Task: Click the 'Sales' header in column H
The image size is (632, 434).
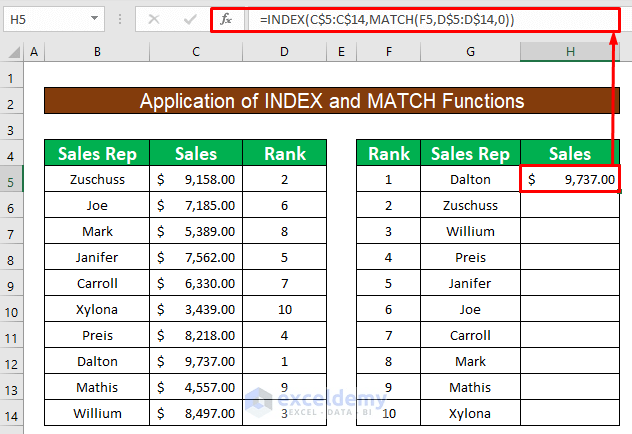Action: (570, 153)
